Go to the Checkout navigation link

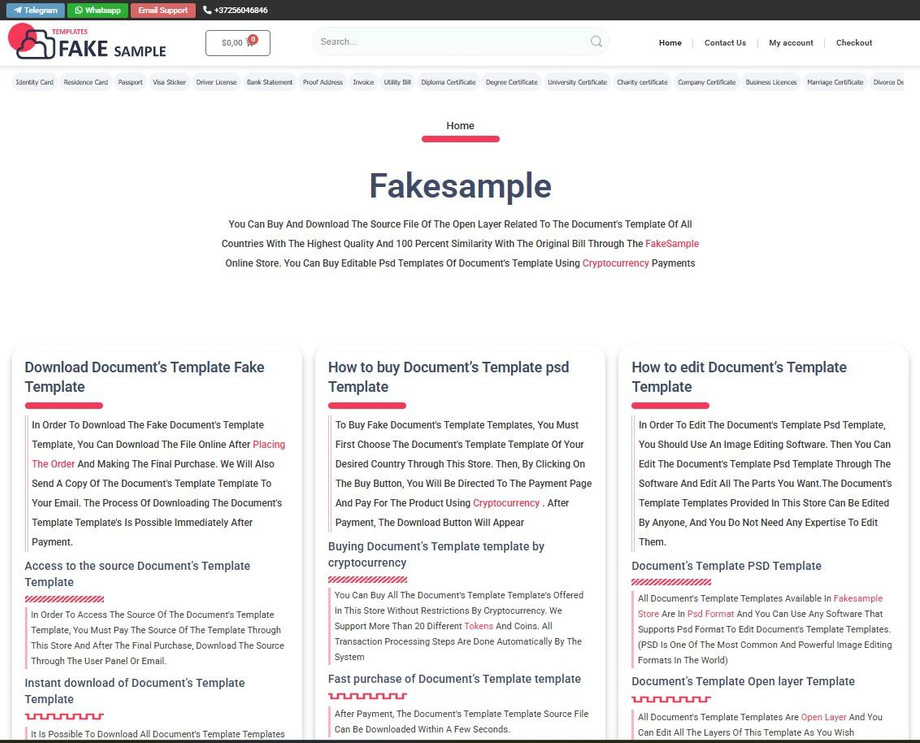coord(854,43)
